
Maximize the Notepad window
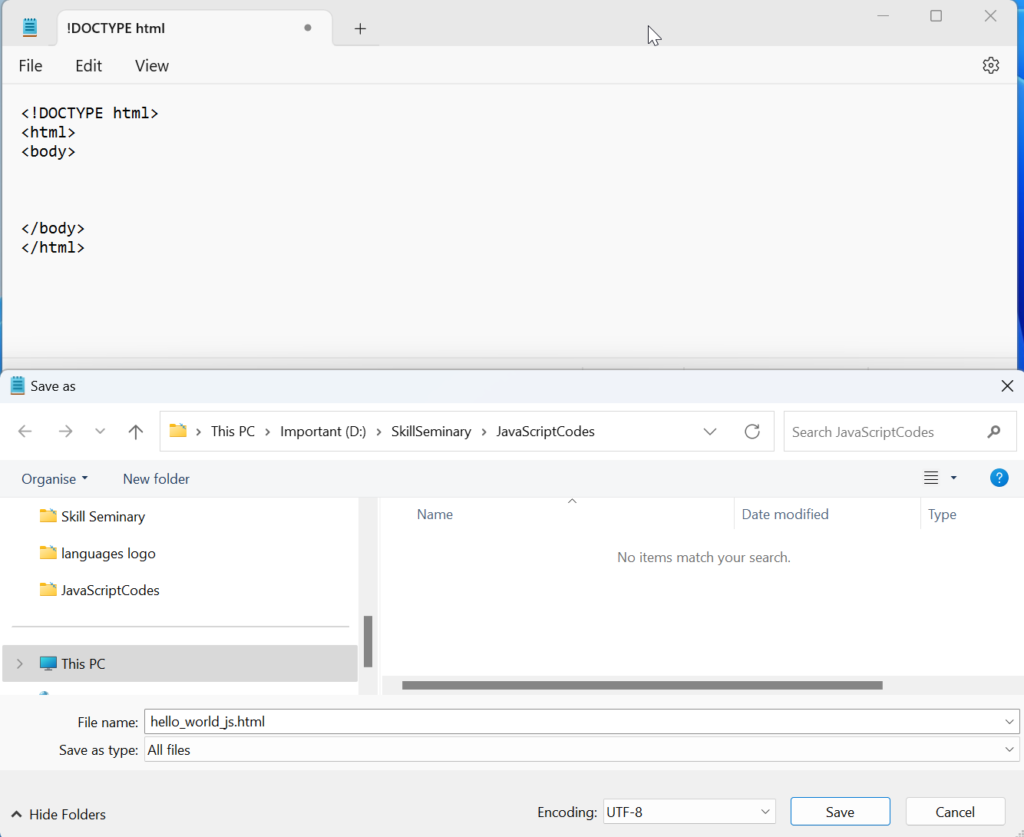936,16
